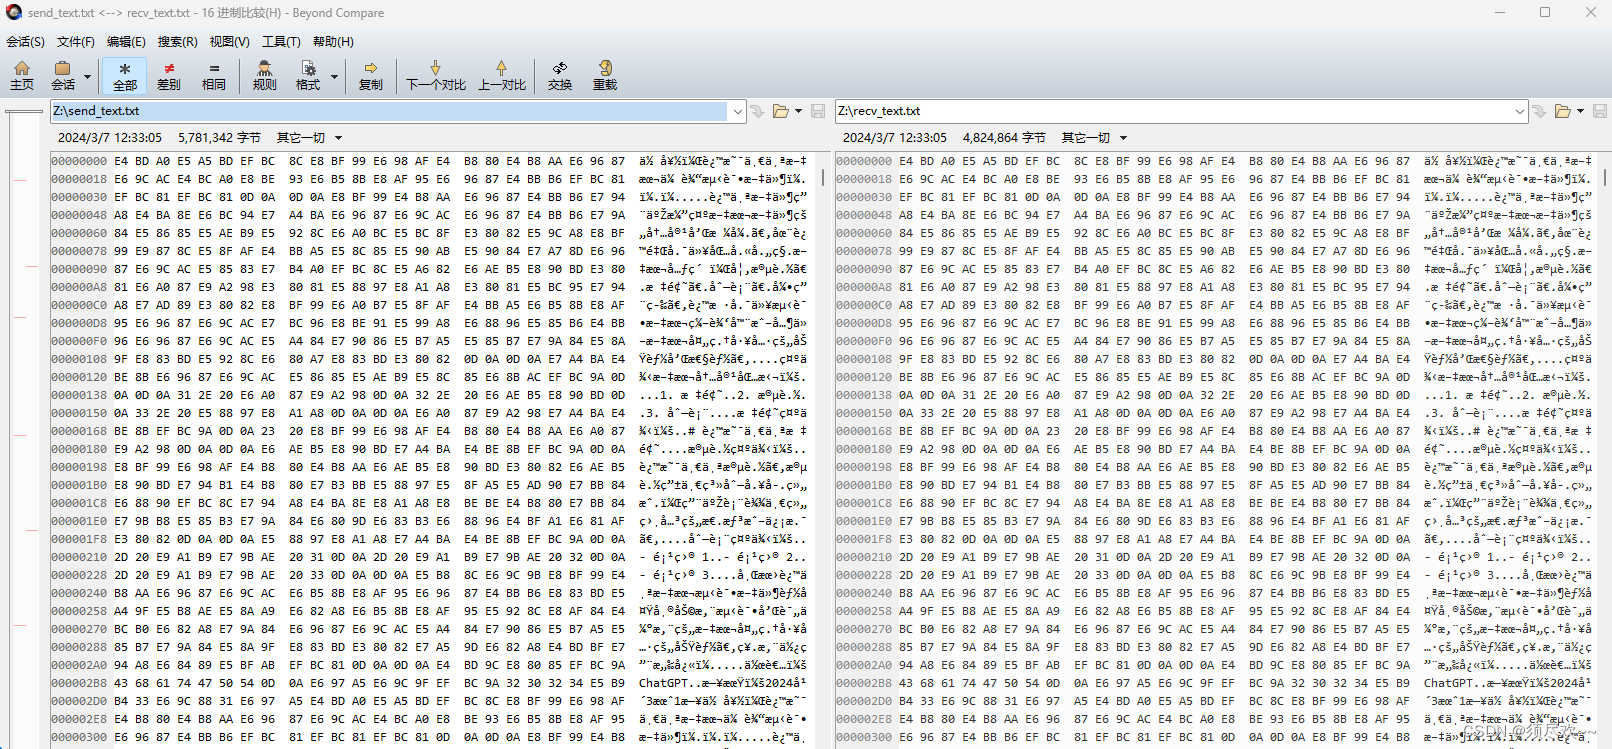Open the 规则 rules settings
The width and height of the screenshot is (1612, 749).
coord(264,76)
